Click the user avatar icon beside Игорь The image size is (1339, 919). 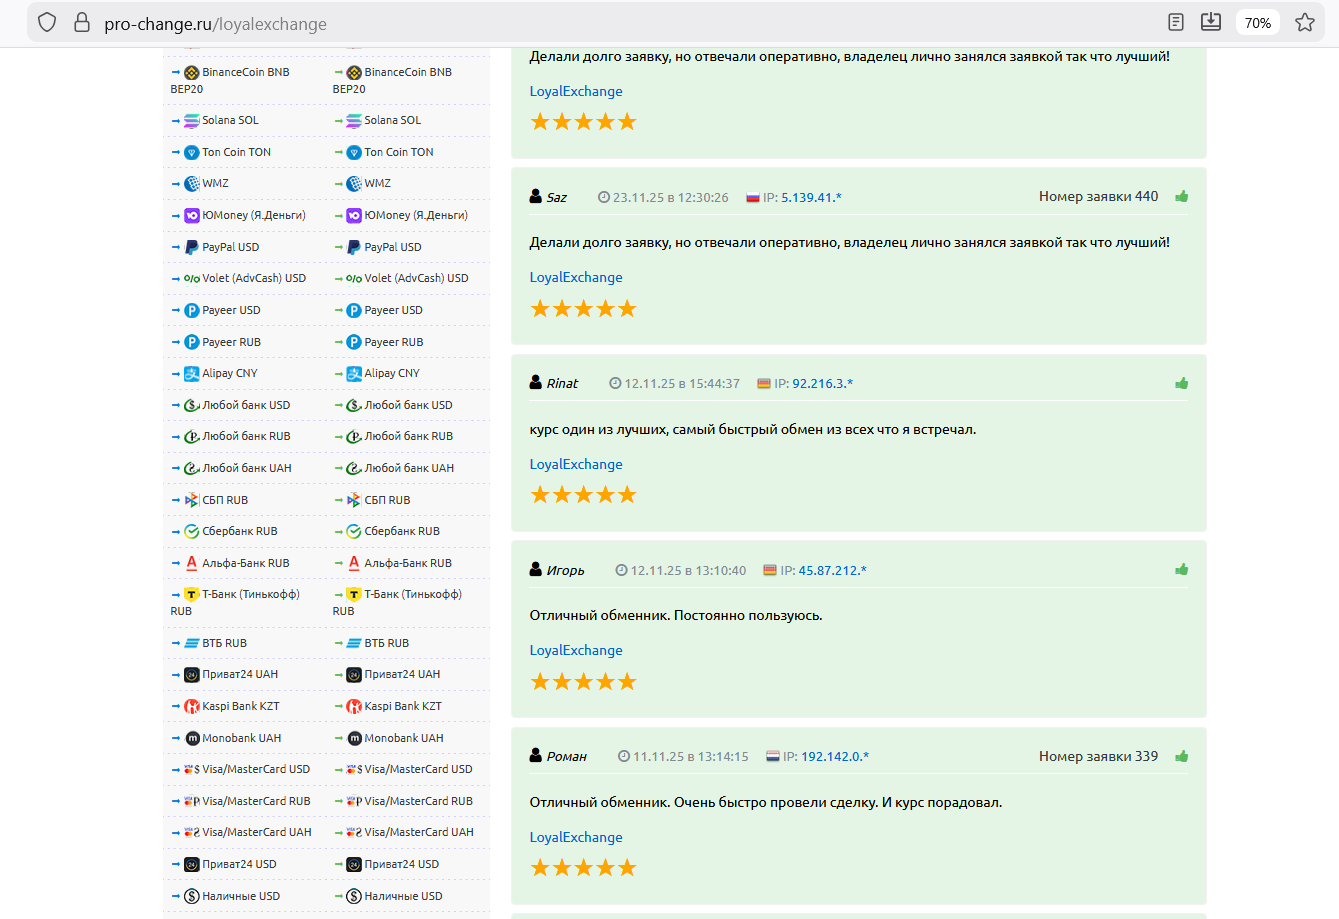536,570
